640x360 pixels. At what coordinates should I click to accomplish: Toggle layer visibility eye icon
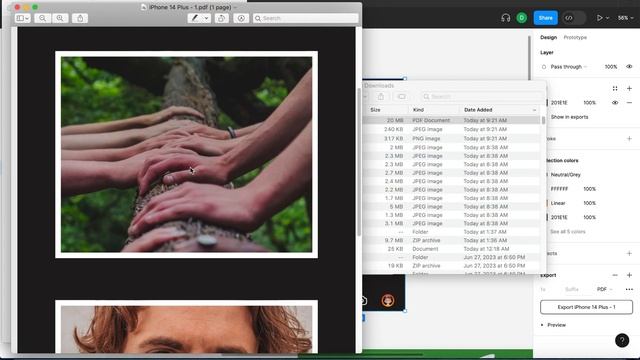click(x=629, y=67)
